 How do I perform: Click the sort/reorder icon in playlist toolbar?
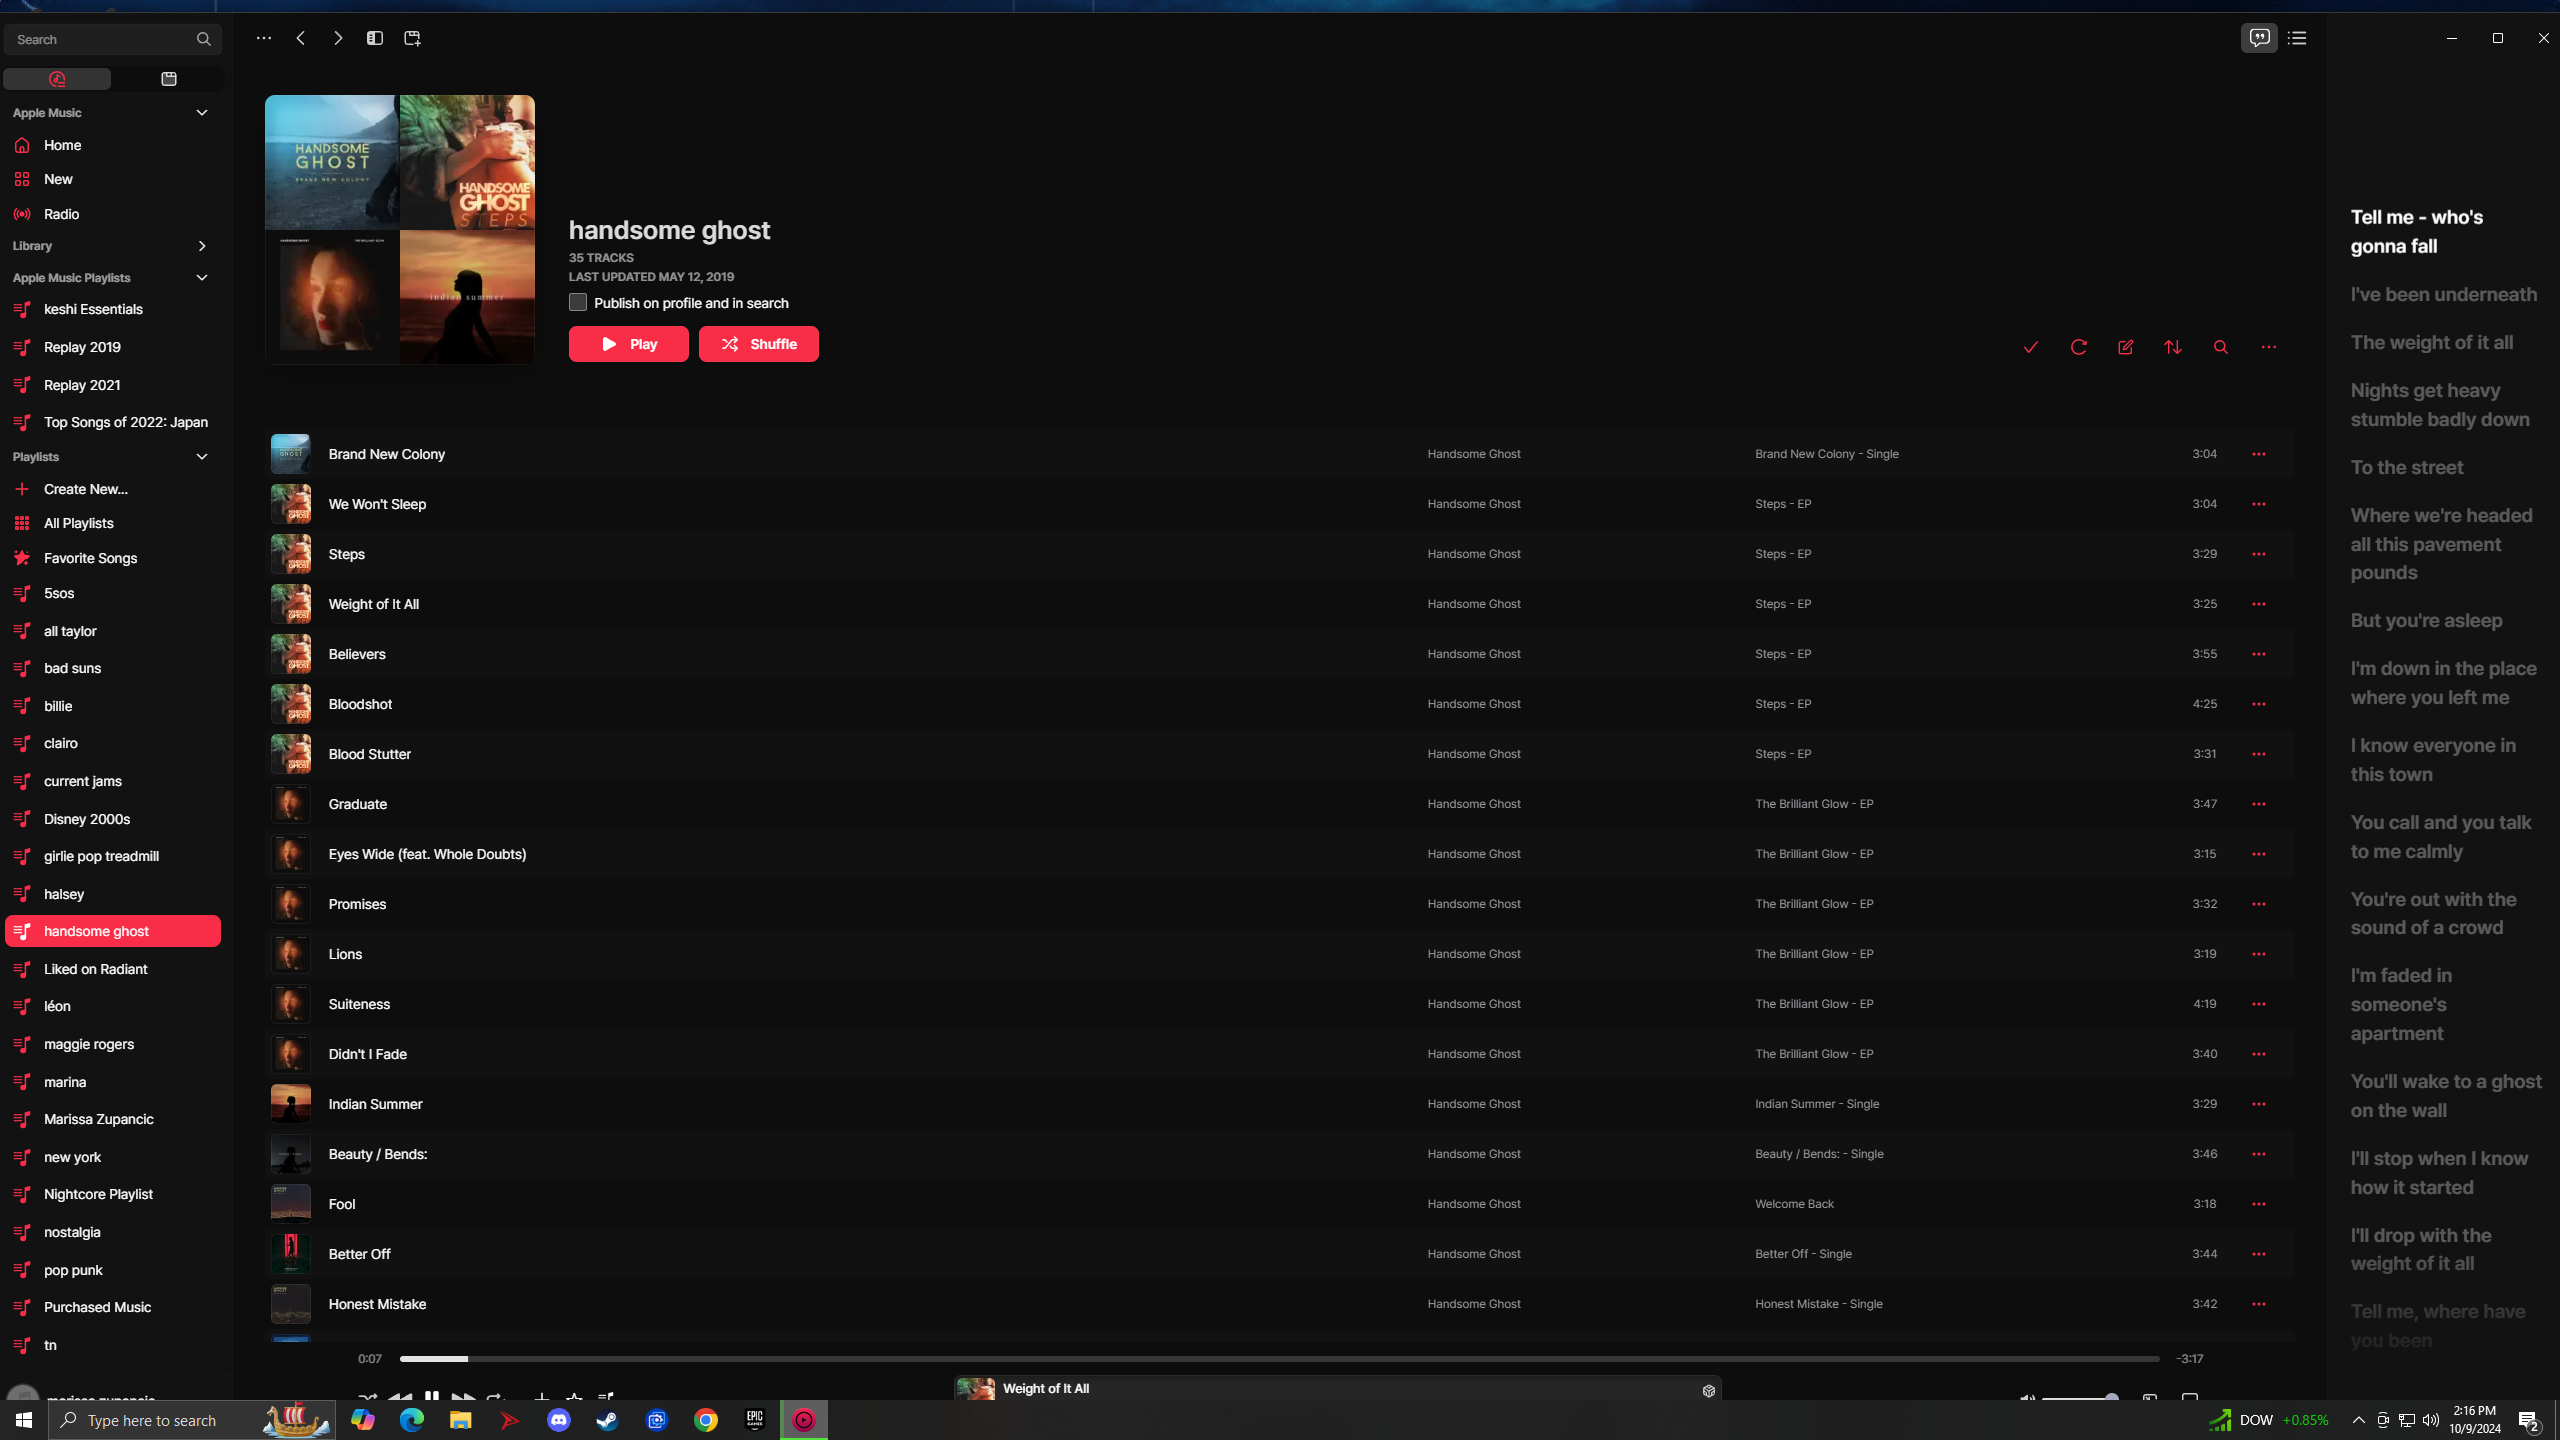[2173, 346]
